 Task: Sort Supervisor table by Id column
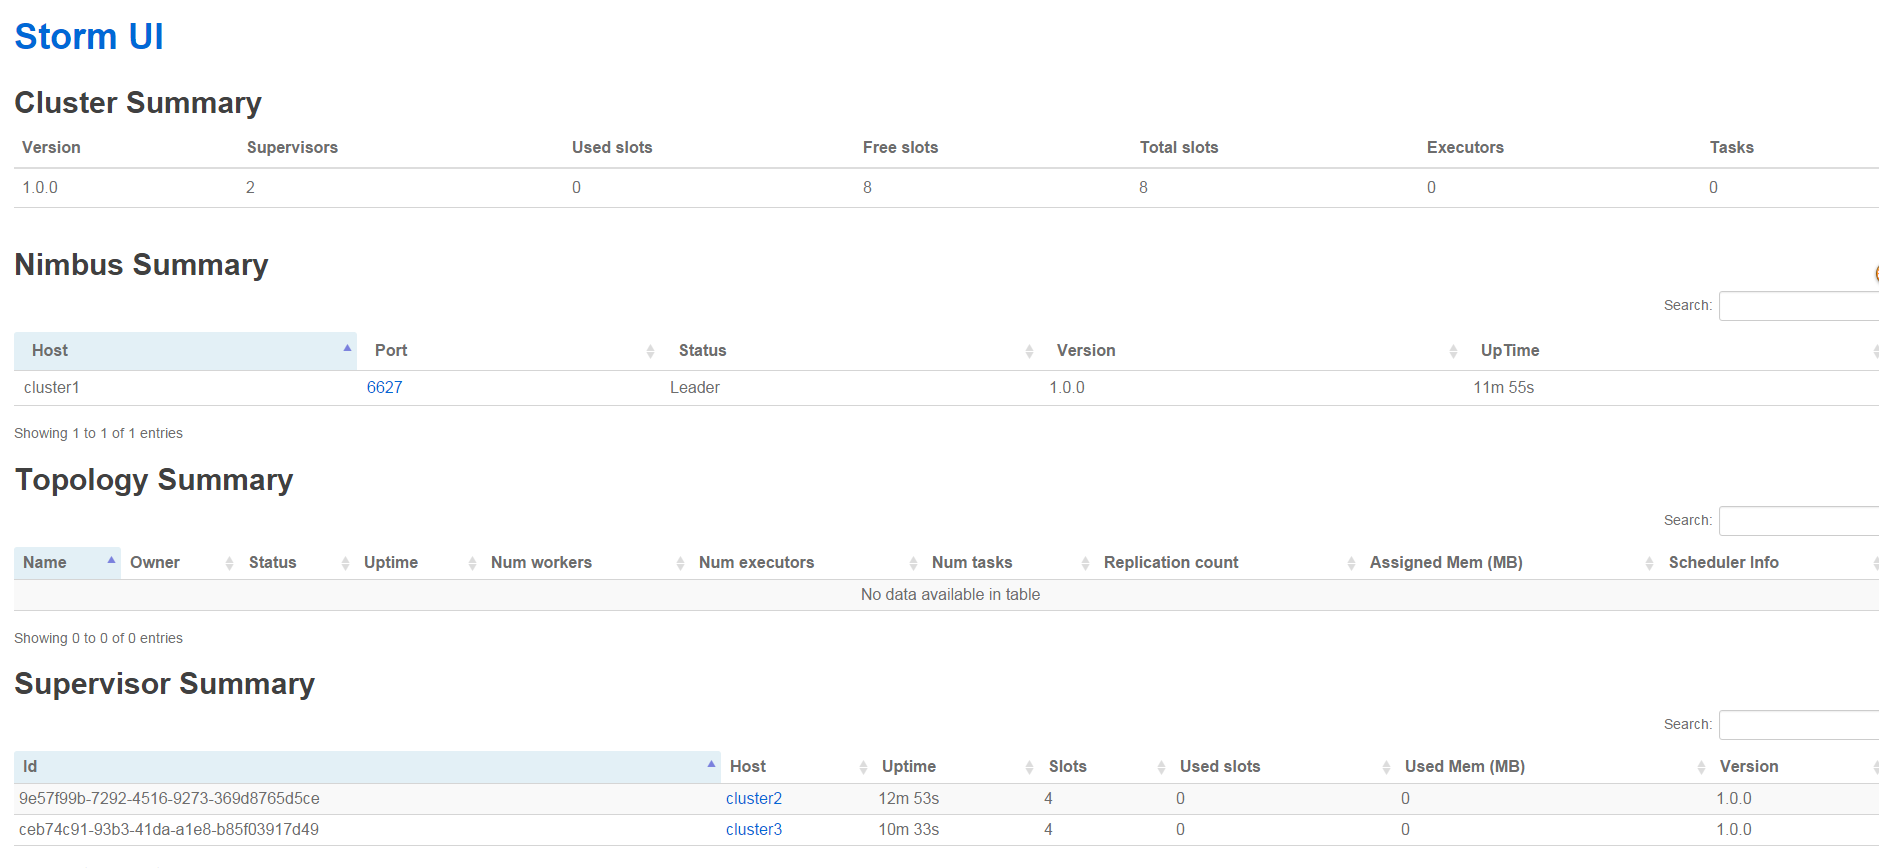367,767
